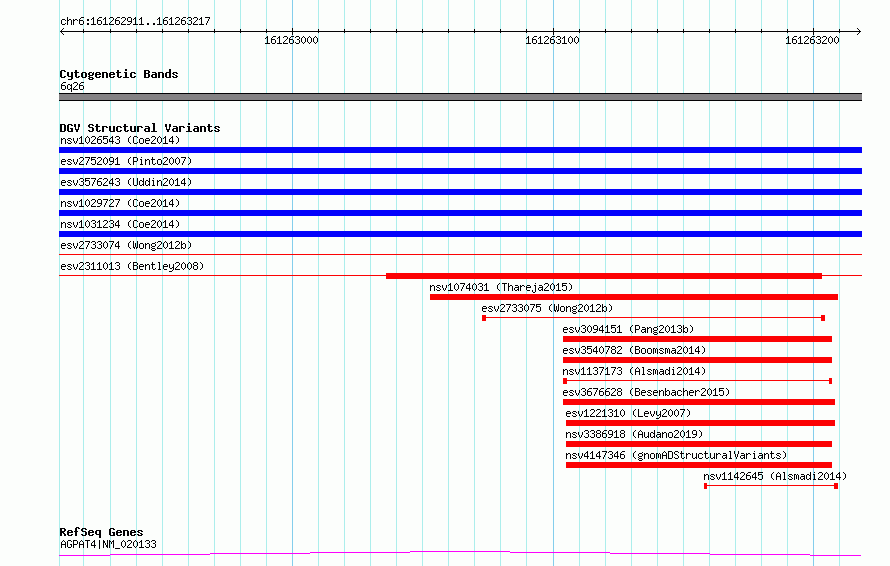Click the thin red line under esv2733074
The height and width of the screenshot is (566, 890).
tap(460, 254)
